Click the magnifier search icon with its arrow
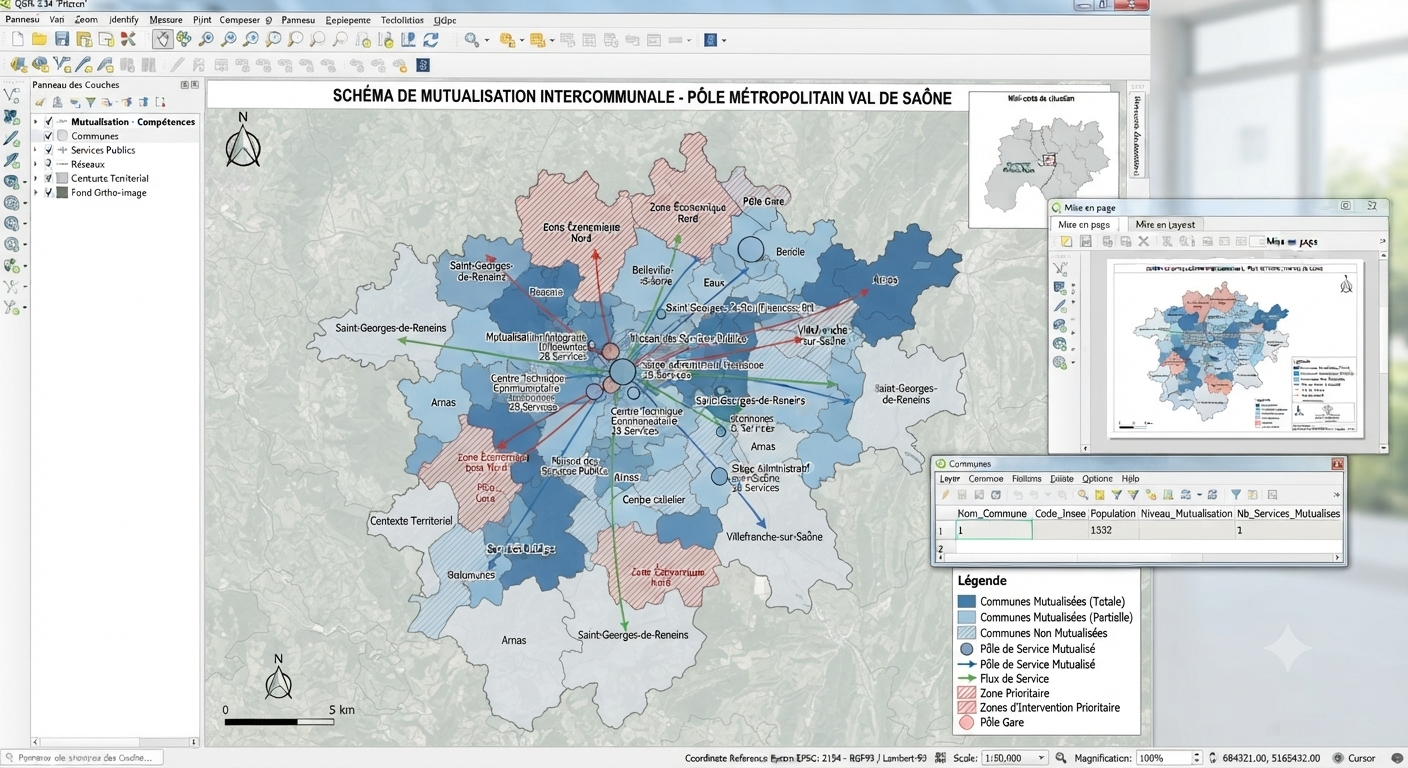 coord(471,40)
